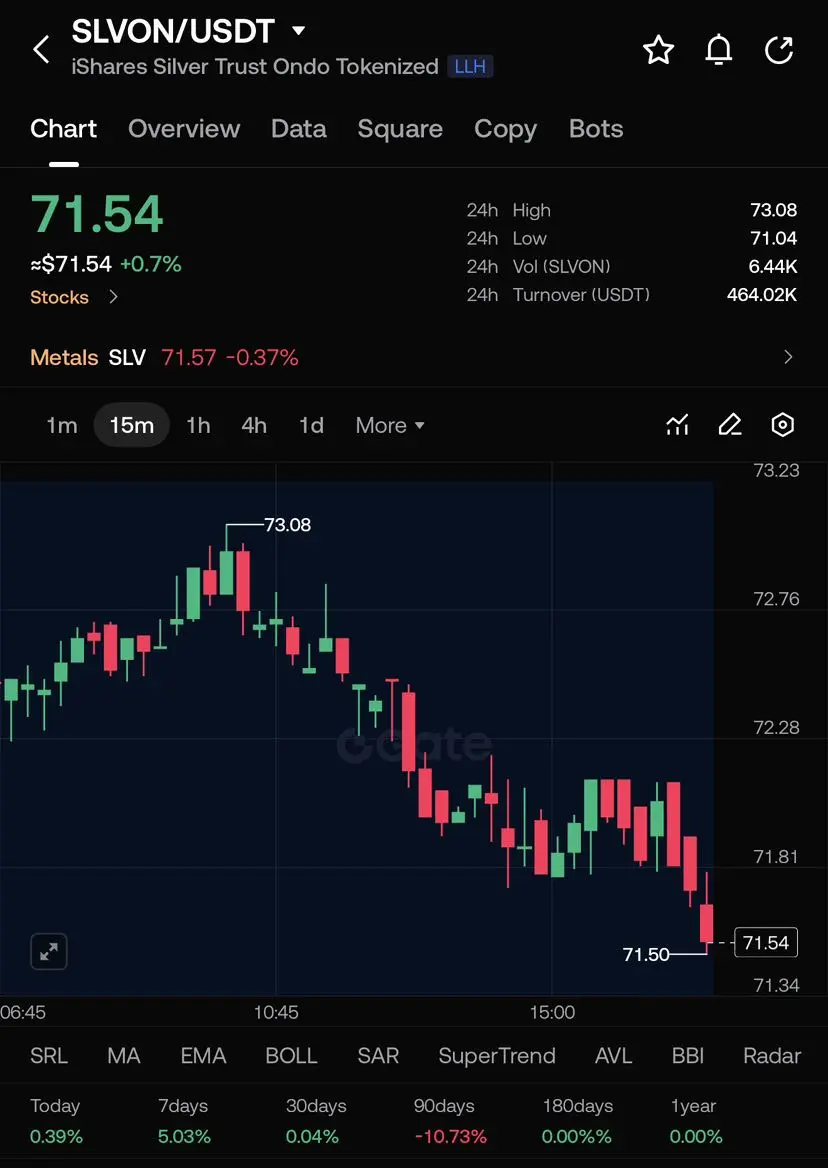This screenshot has width=828, height=1168.
Task: Tap the current price label 71.54 on axis
Action: [x=766, y=942]
